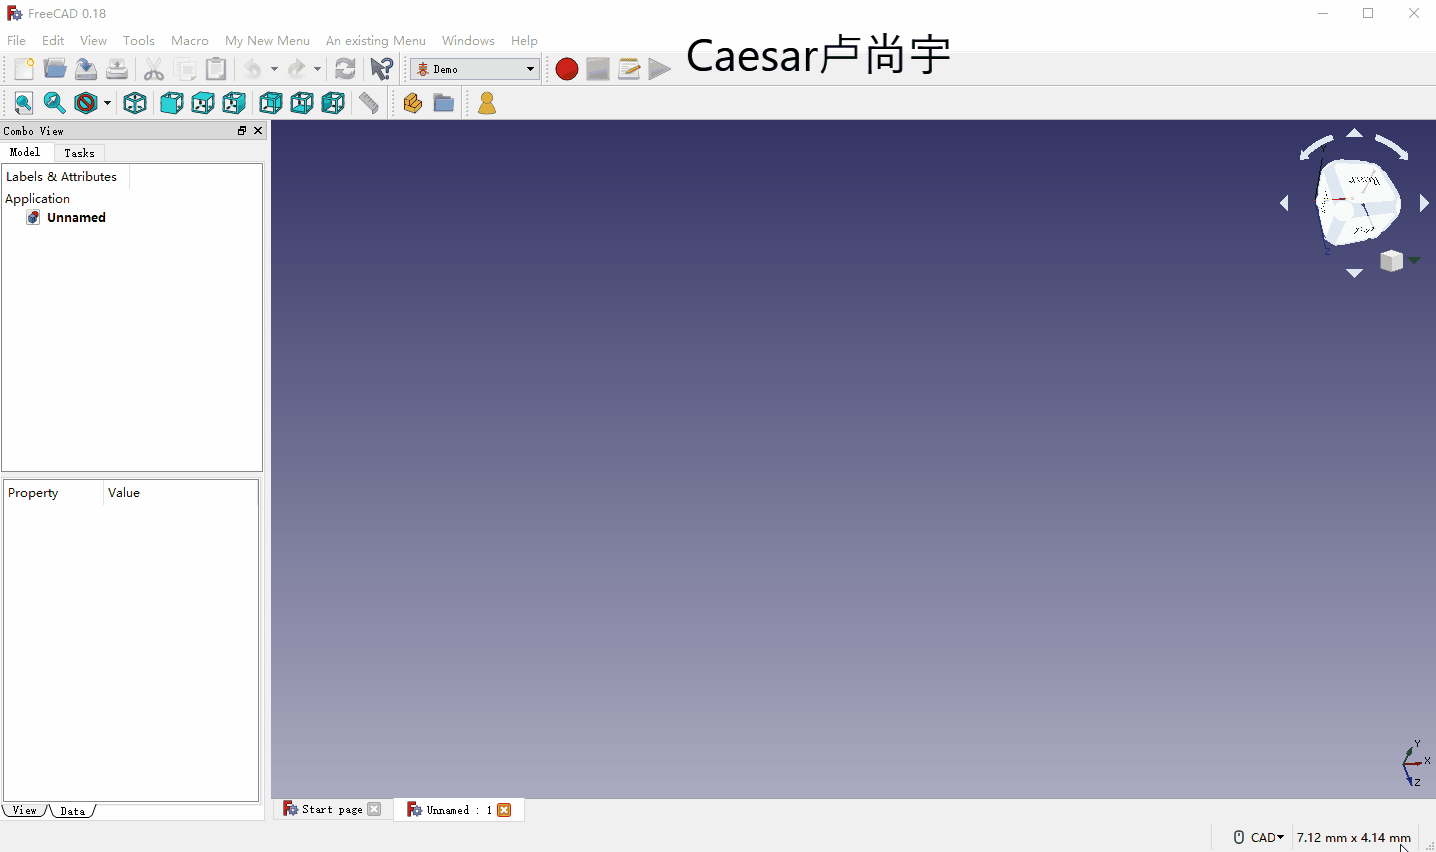The height and width of the screenshot is (852, 1436).
Task: Close the Combo View panel
Action: [258, 131]
